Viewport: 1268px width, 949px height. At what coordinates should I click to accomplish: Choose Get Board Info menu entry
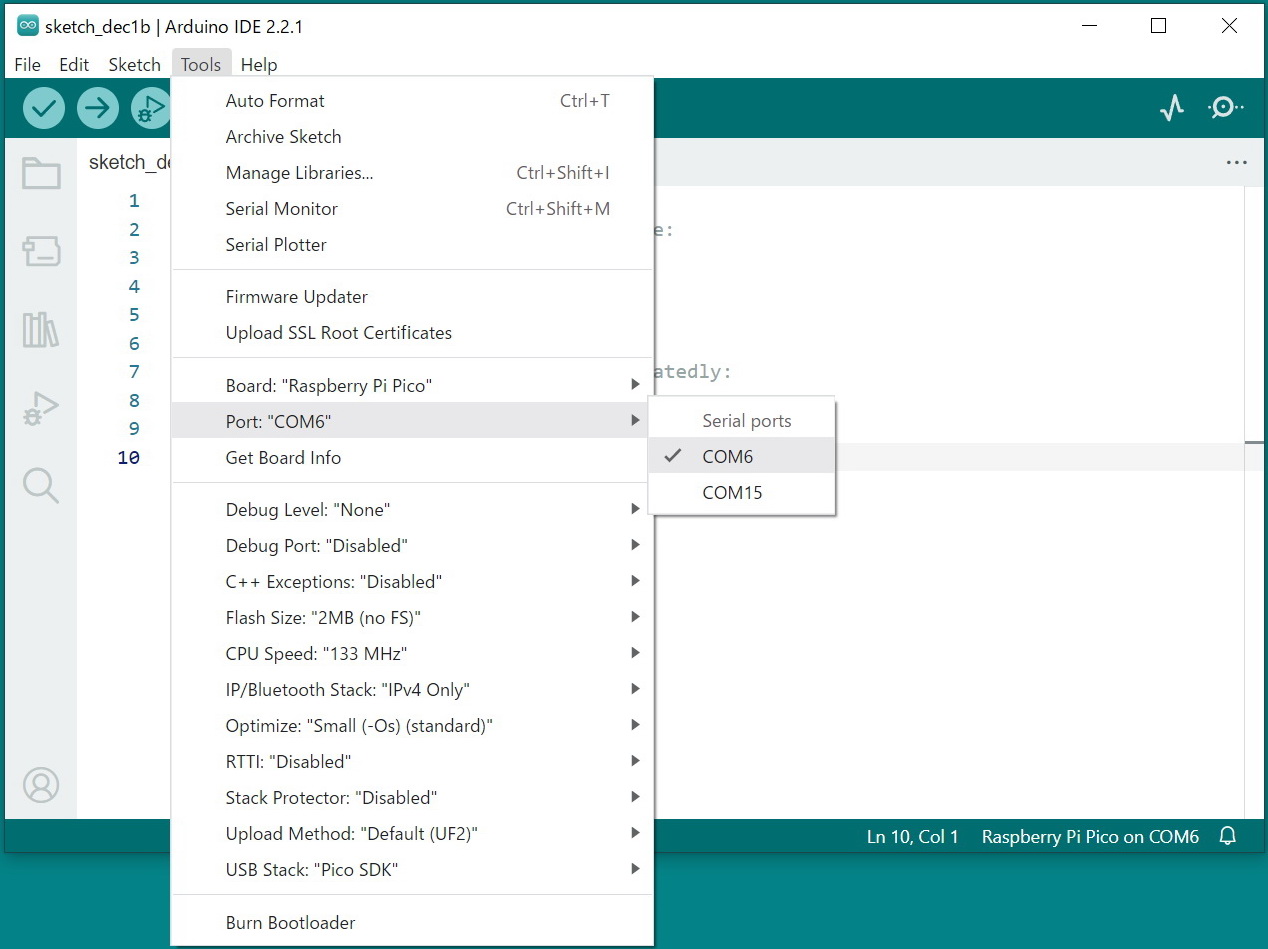(413, 457)
